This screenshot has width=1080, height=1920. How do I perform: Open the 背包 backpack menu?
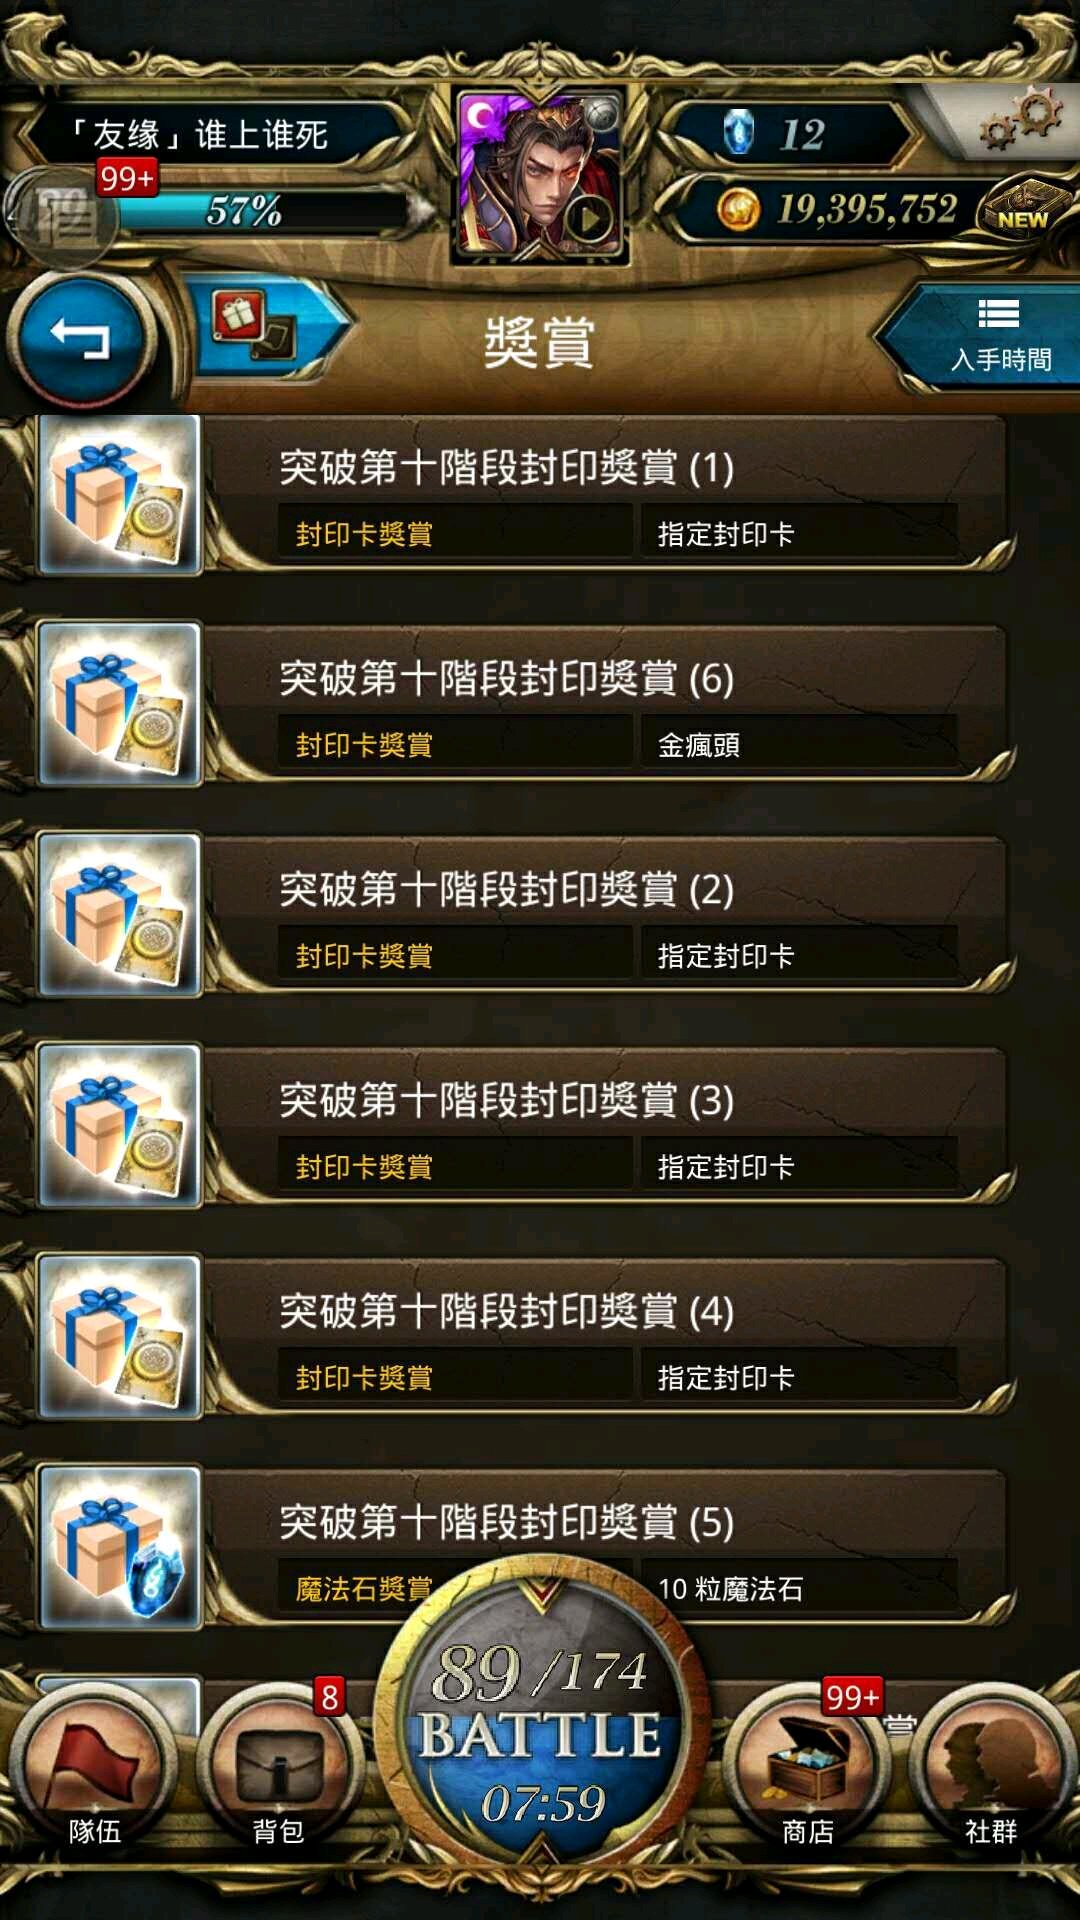[x=278, y=1772]
